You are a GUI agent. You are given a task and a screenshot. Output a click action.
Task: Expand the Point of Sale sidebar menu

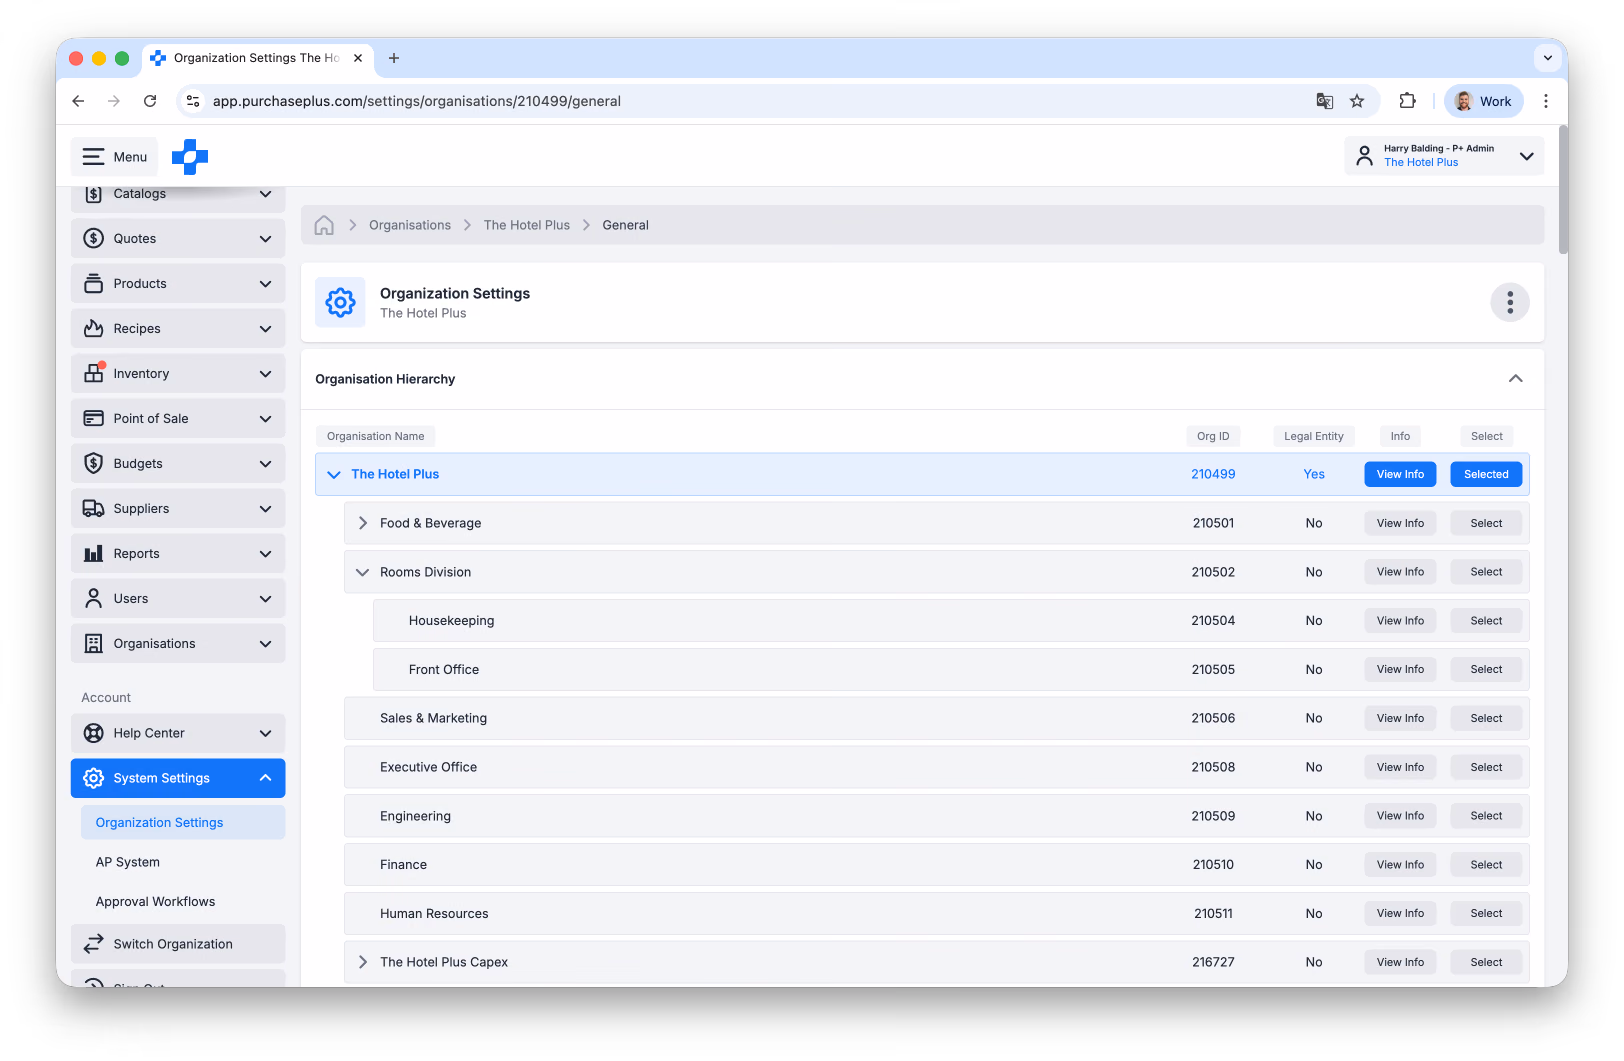178,419
